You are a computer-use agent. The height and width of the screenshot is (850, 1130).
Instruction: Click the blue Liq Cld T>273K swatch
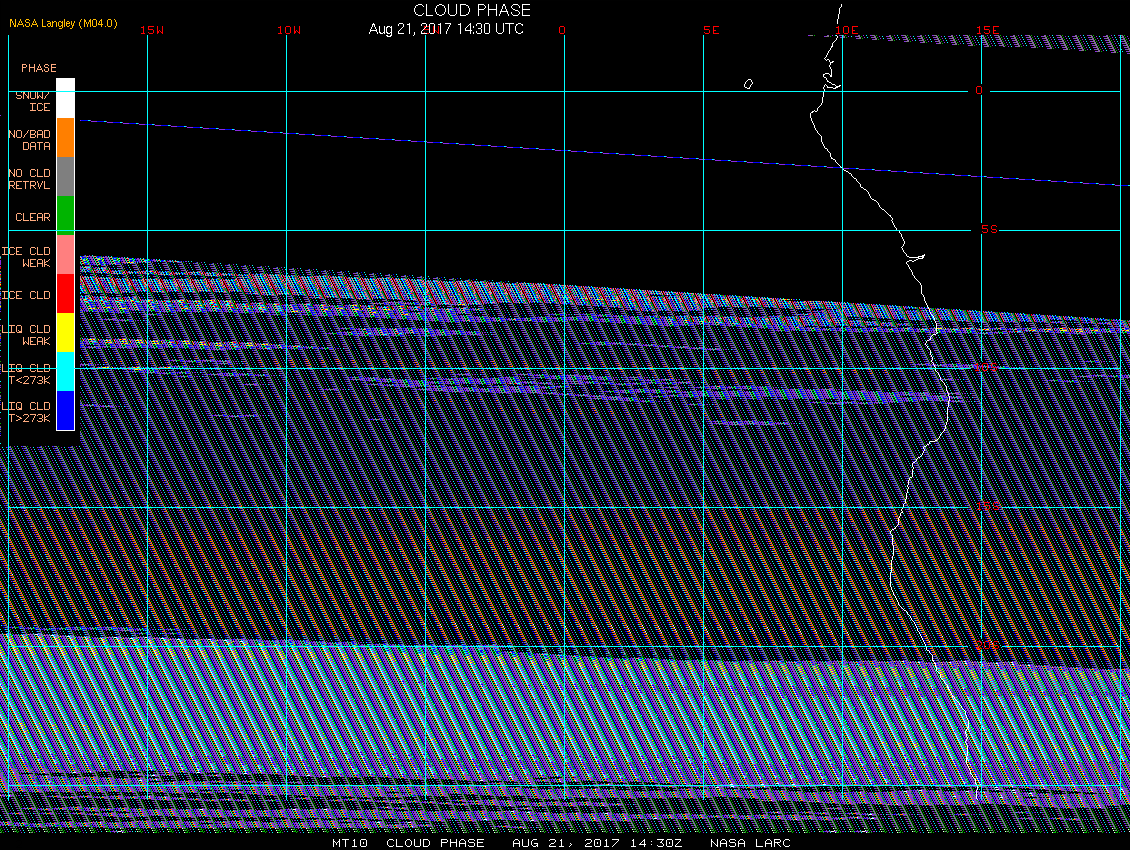[x=66, y=410]
